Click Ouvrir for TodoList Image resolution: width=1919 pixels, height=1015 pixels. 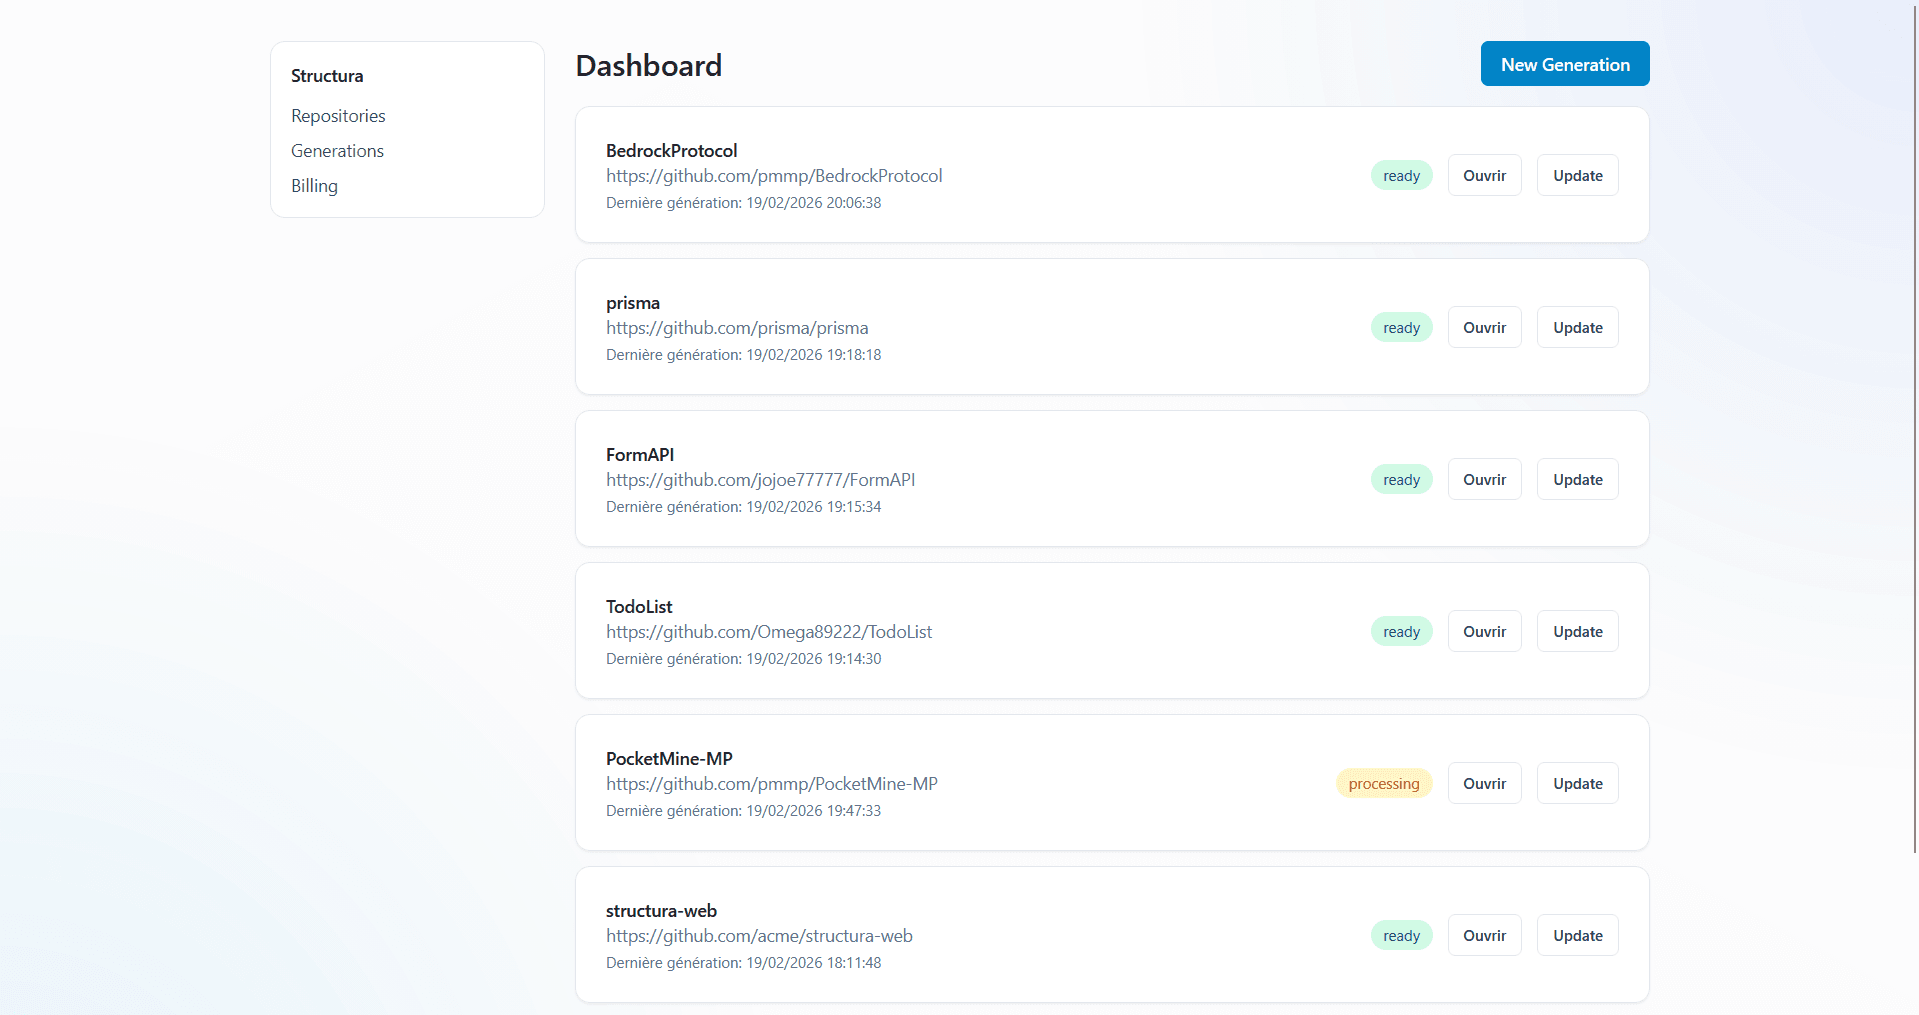[1484, 631]
